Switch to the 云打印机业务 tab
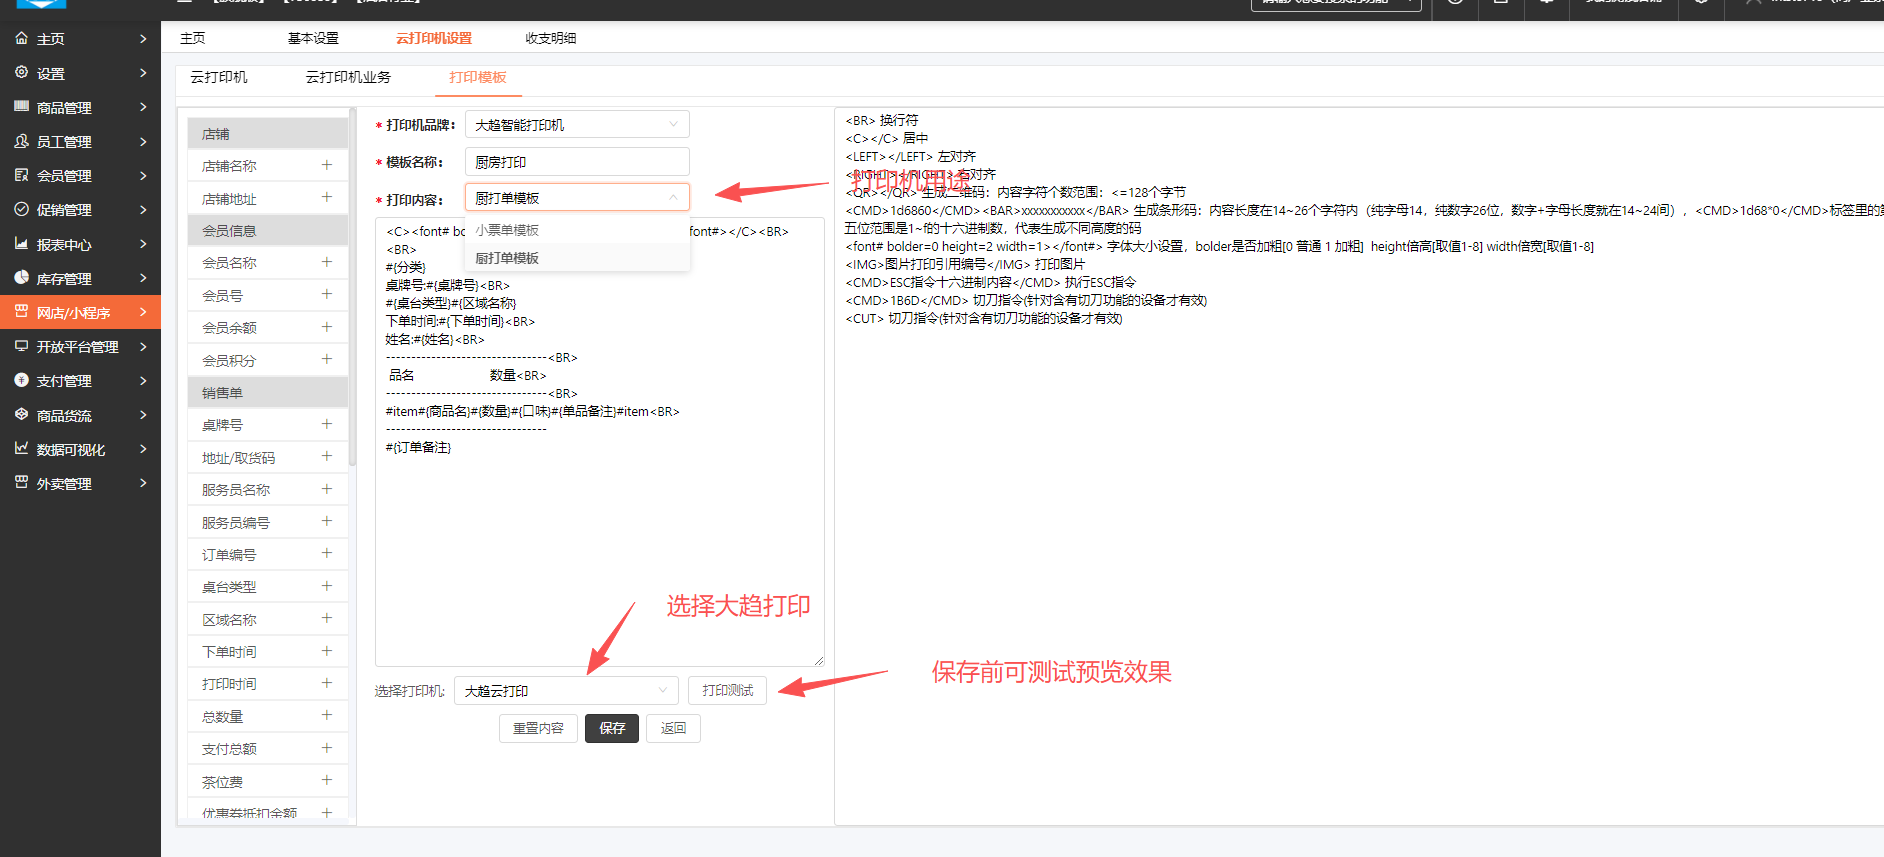Viewport: 1884px width, 857px height. [x=348, y=77]
